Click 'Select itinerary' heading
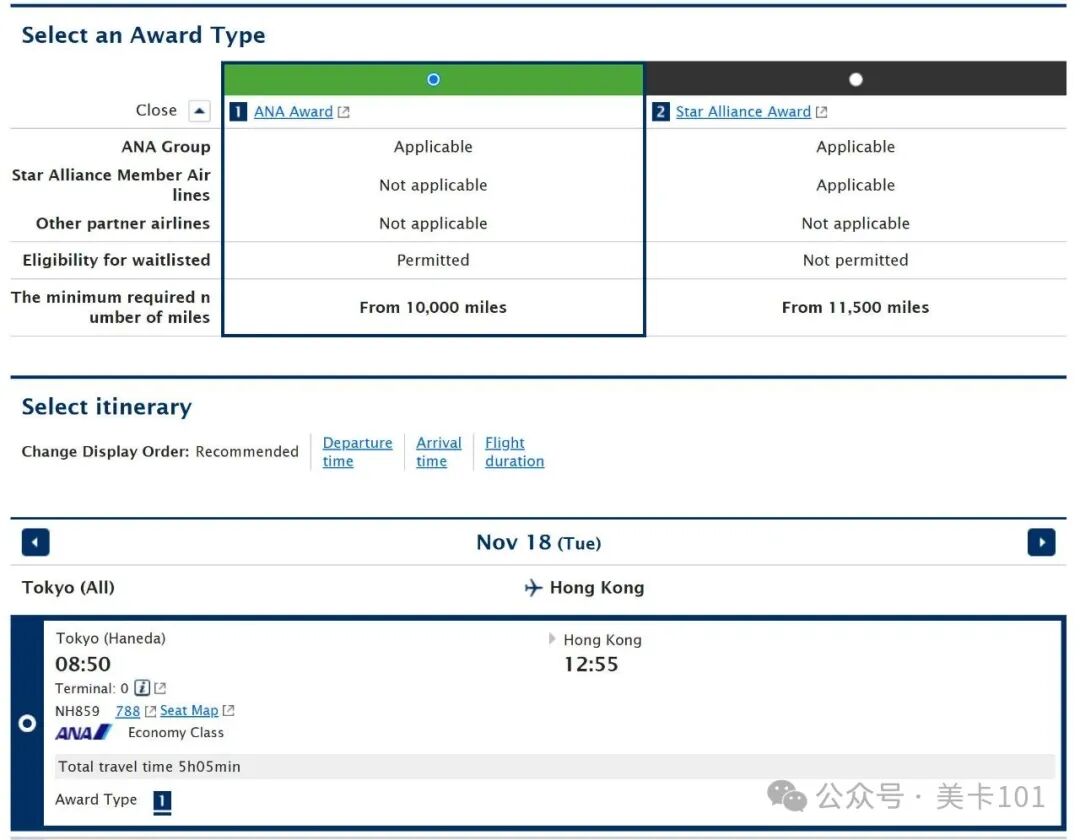1080x840 pixels. point(107,407)
